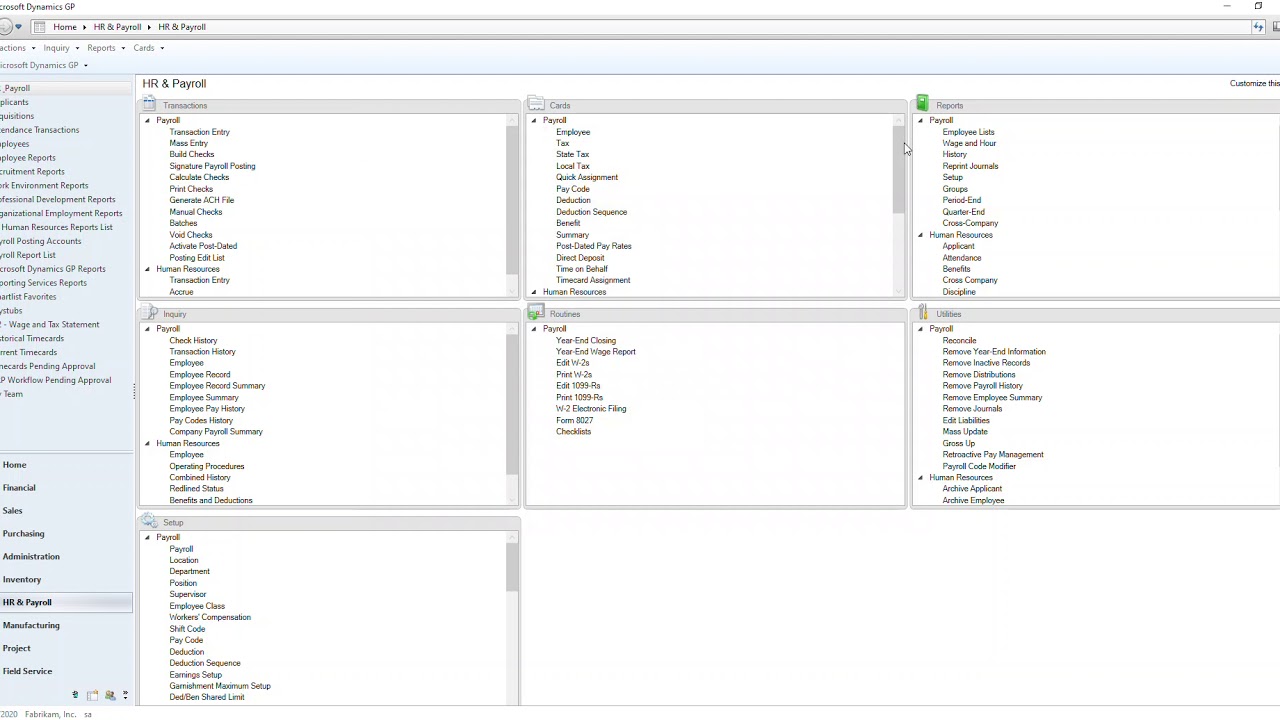This screenshot has width=1280, height=720.
Task: Collapse Payroll node under Setup
Action: pos(147,538)
